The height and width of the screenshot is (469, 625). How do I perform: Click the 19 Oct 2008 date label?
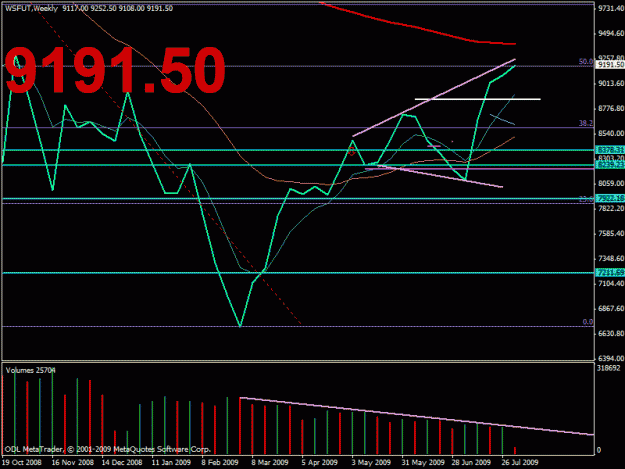[22, 462]
